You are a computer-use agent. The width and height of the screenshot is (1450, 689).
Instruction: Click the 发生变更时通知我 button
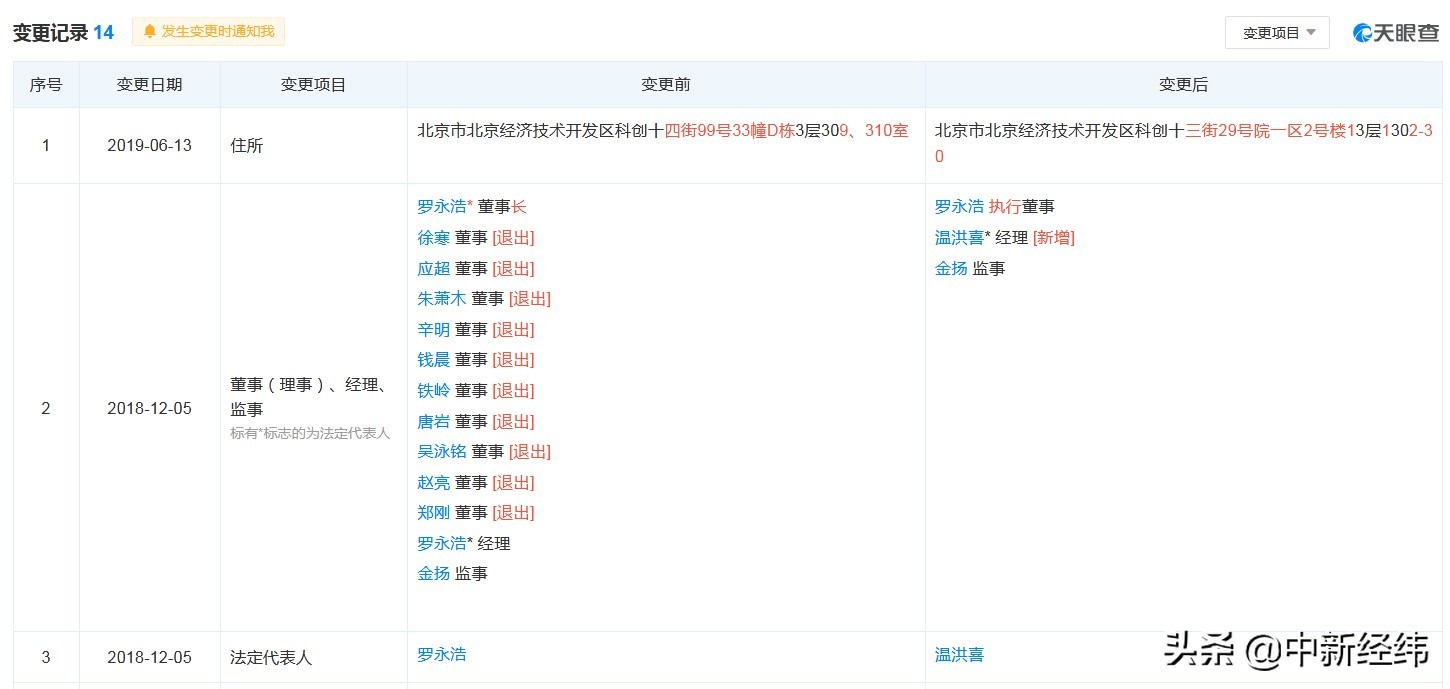click(x=217, y=32)
